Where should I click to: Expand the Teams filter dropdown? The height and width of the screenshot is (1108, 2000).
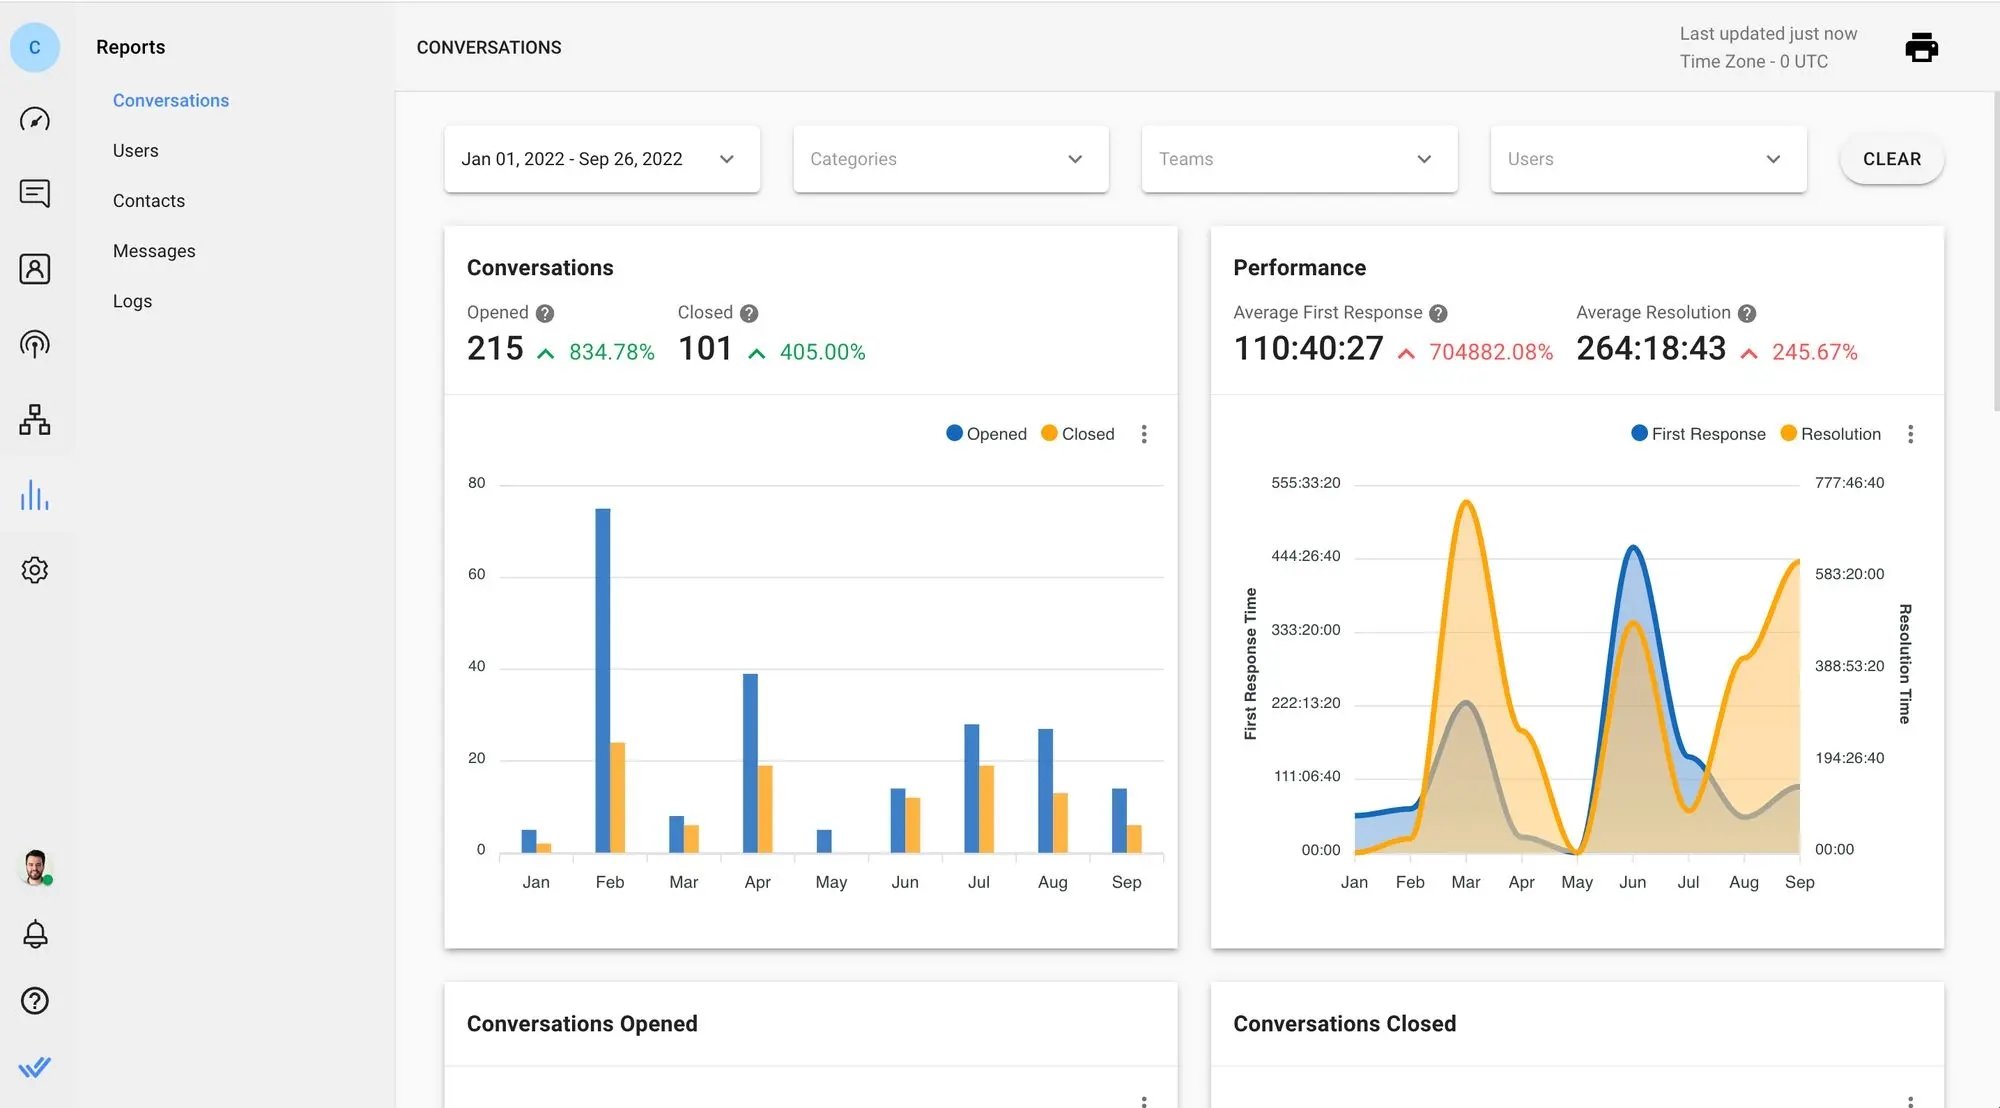click(x=1299, y=158)
